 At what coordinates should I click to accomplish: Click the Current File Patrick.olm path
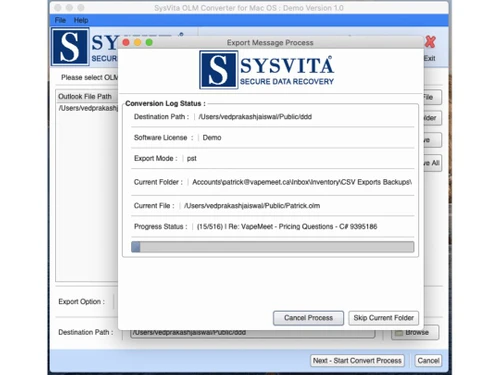(x=252, y=206)
